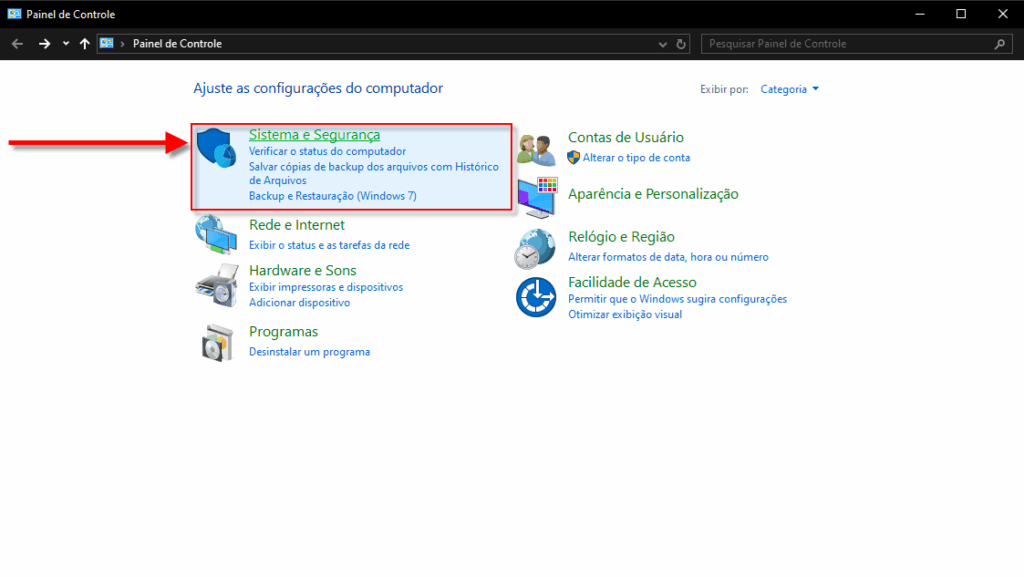
Task: Open Verificar o status do computador
Action: coord(327,151)
